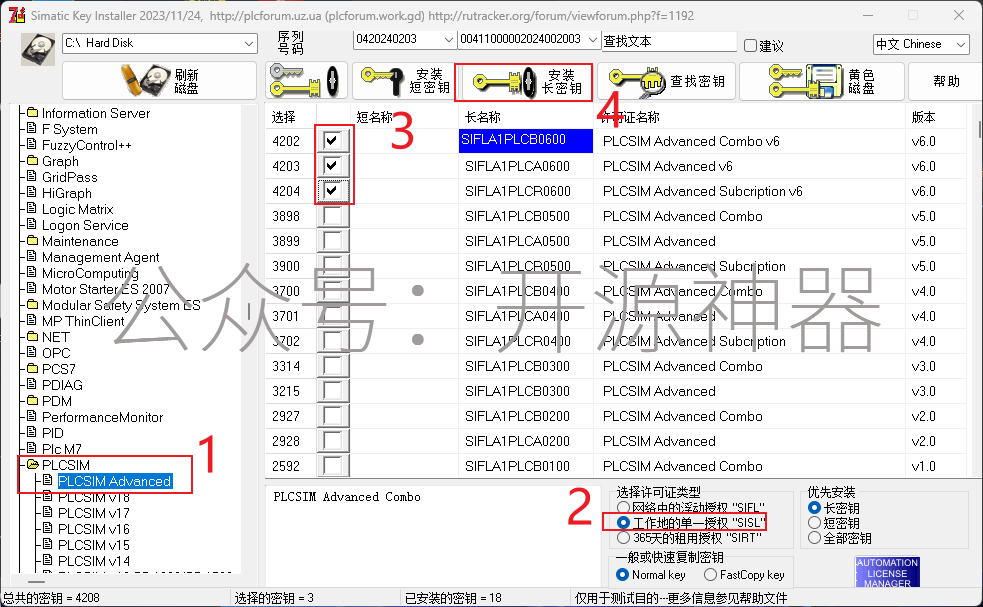This screenshot has height=607, width=983.
Task: Select the SIFLA1PLCB0600 long name cell
Action: (525, 140)
